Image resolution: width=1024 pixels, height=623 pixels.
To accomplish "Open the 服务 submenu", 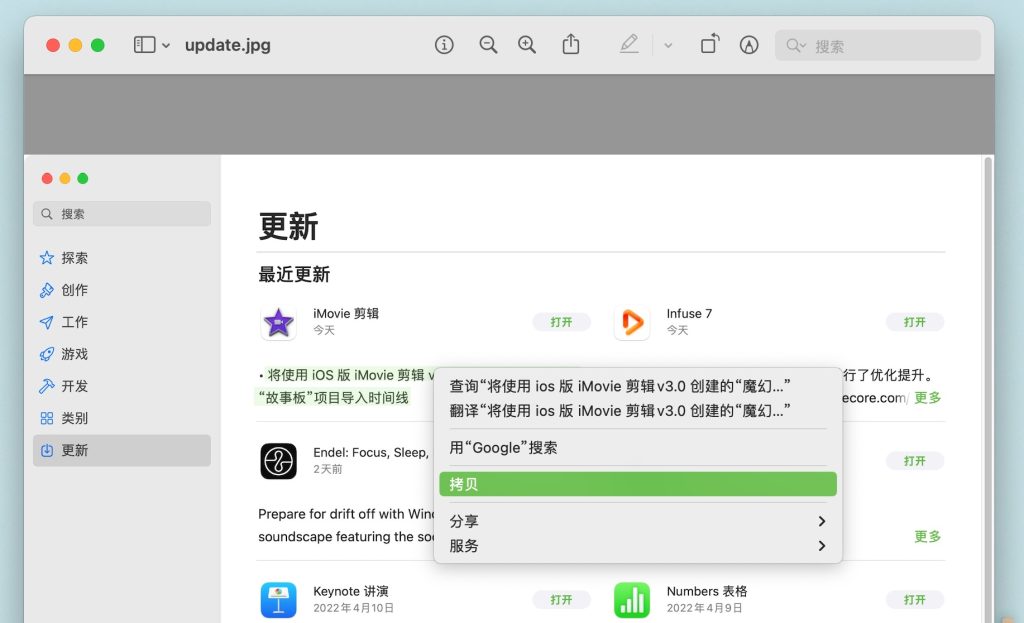I will click(638, 546).
